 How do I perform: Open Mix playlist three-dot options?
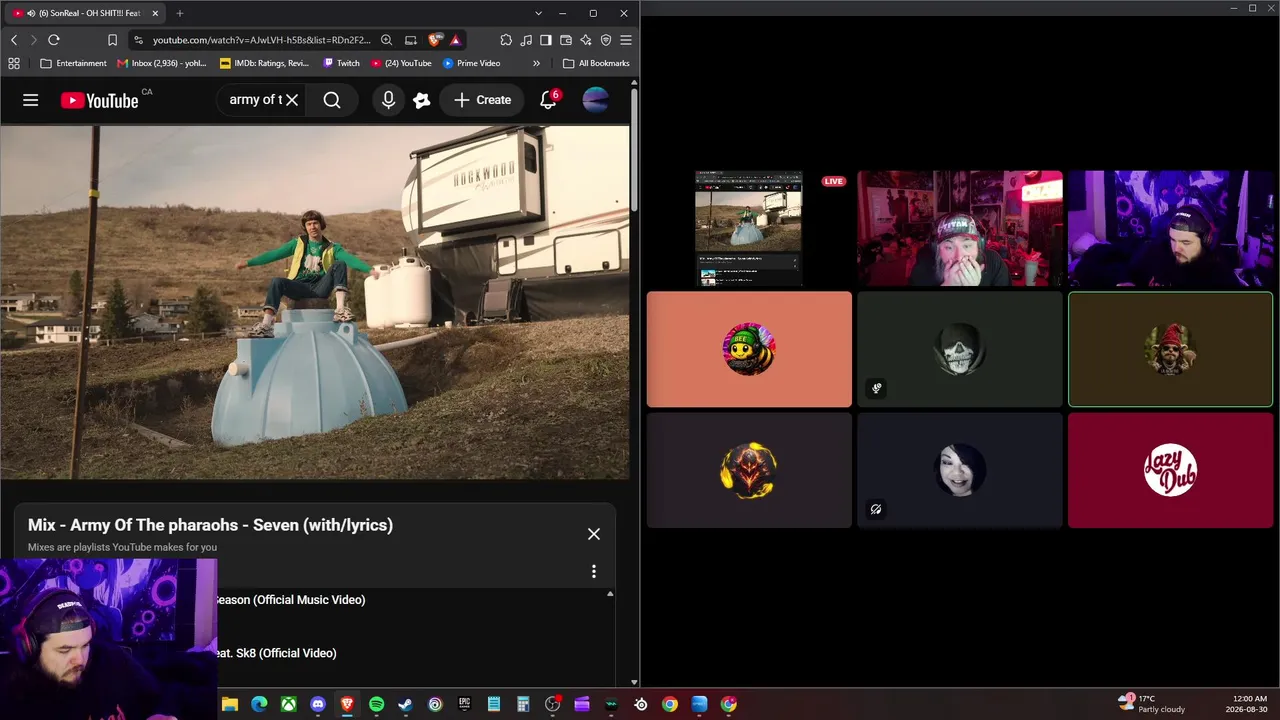click(x=594, y=571)
